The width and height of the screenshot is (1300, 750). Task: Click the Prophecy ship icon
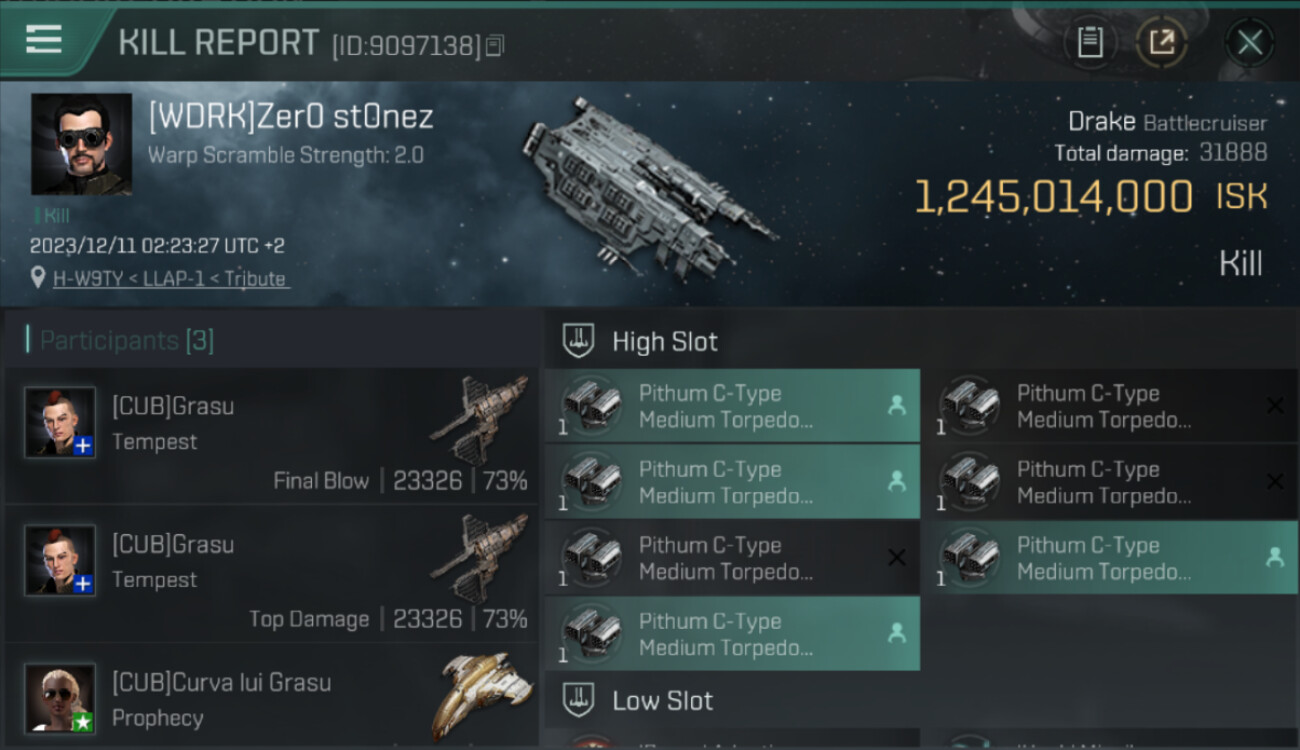[x=485, y=695]
